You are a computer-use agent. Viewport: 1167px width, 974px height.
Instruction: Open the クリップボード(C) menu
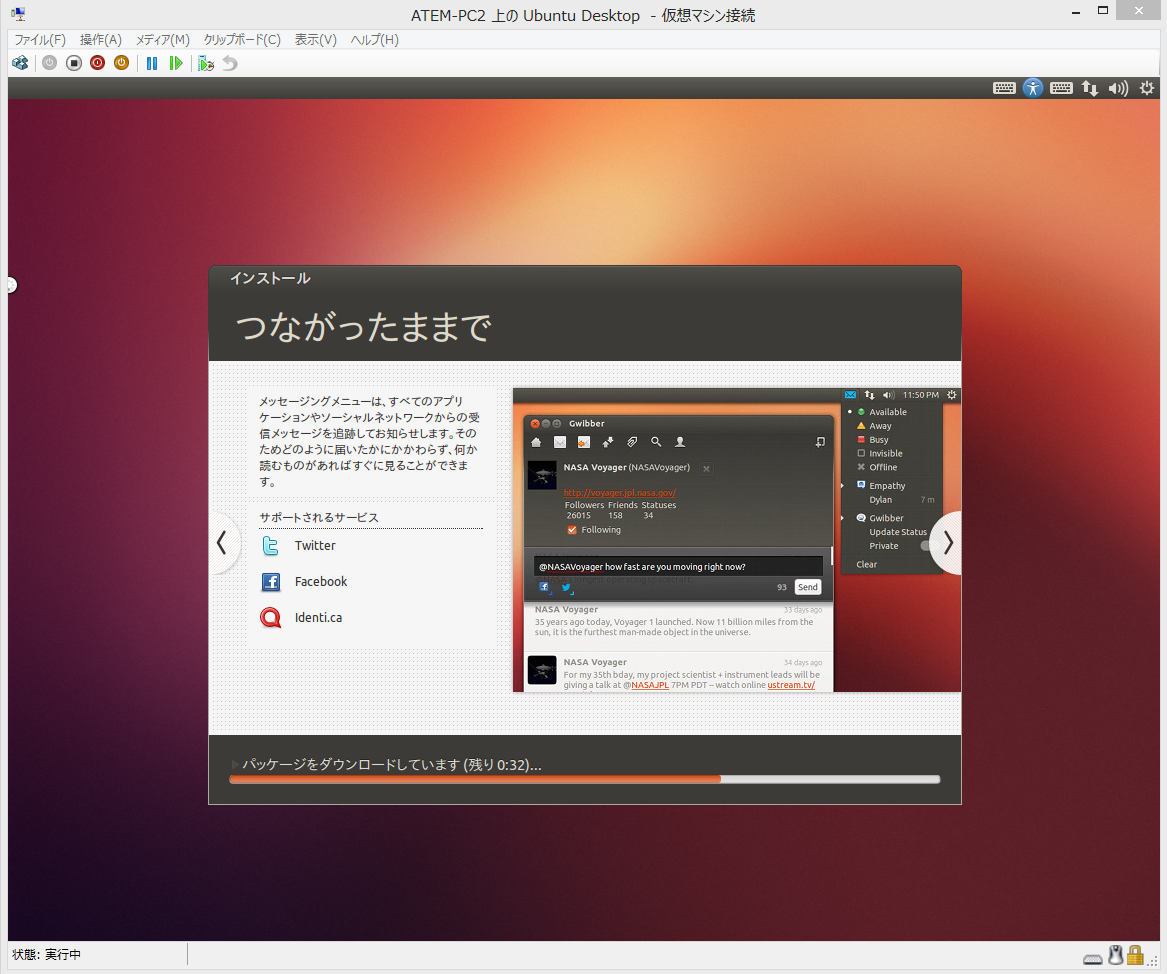coord(242,39)
